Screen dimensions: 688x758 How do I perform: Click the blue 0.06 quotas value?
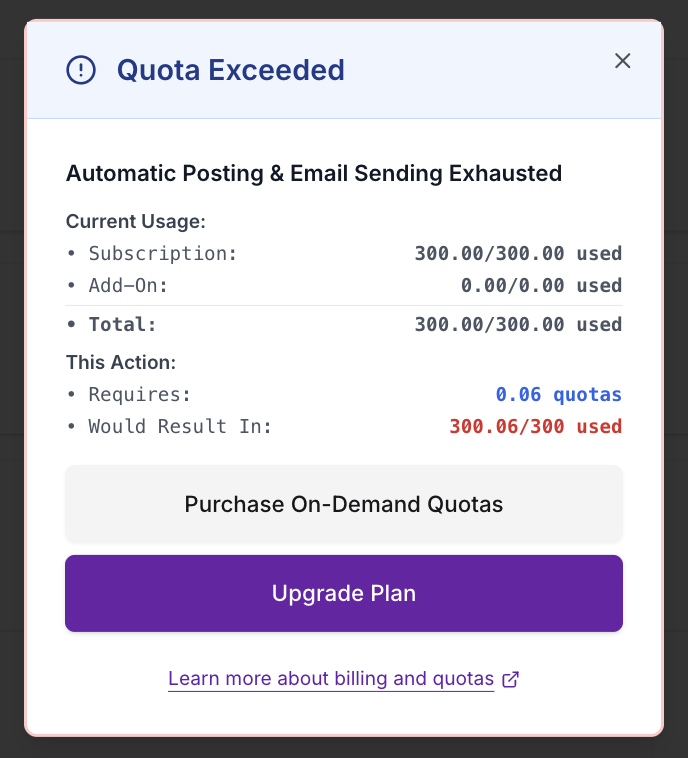558,395
